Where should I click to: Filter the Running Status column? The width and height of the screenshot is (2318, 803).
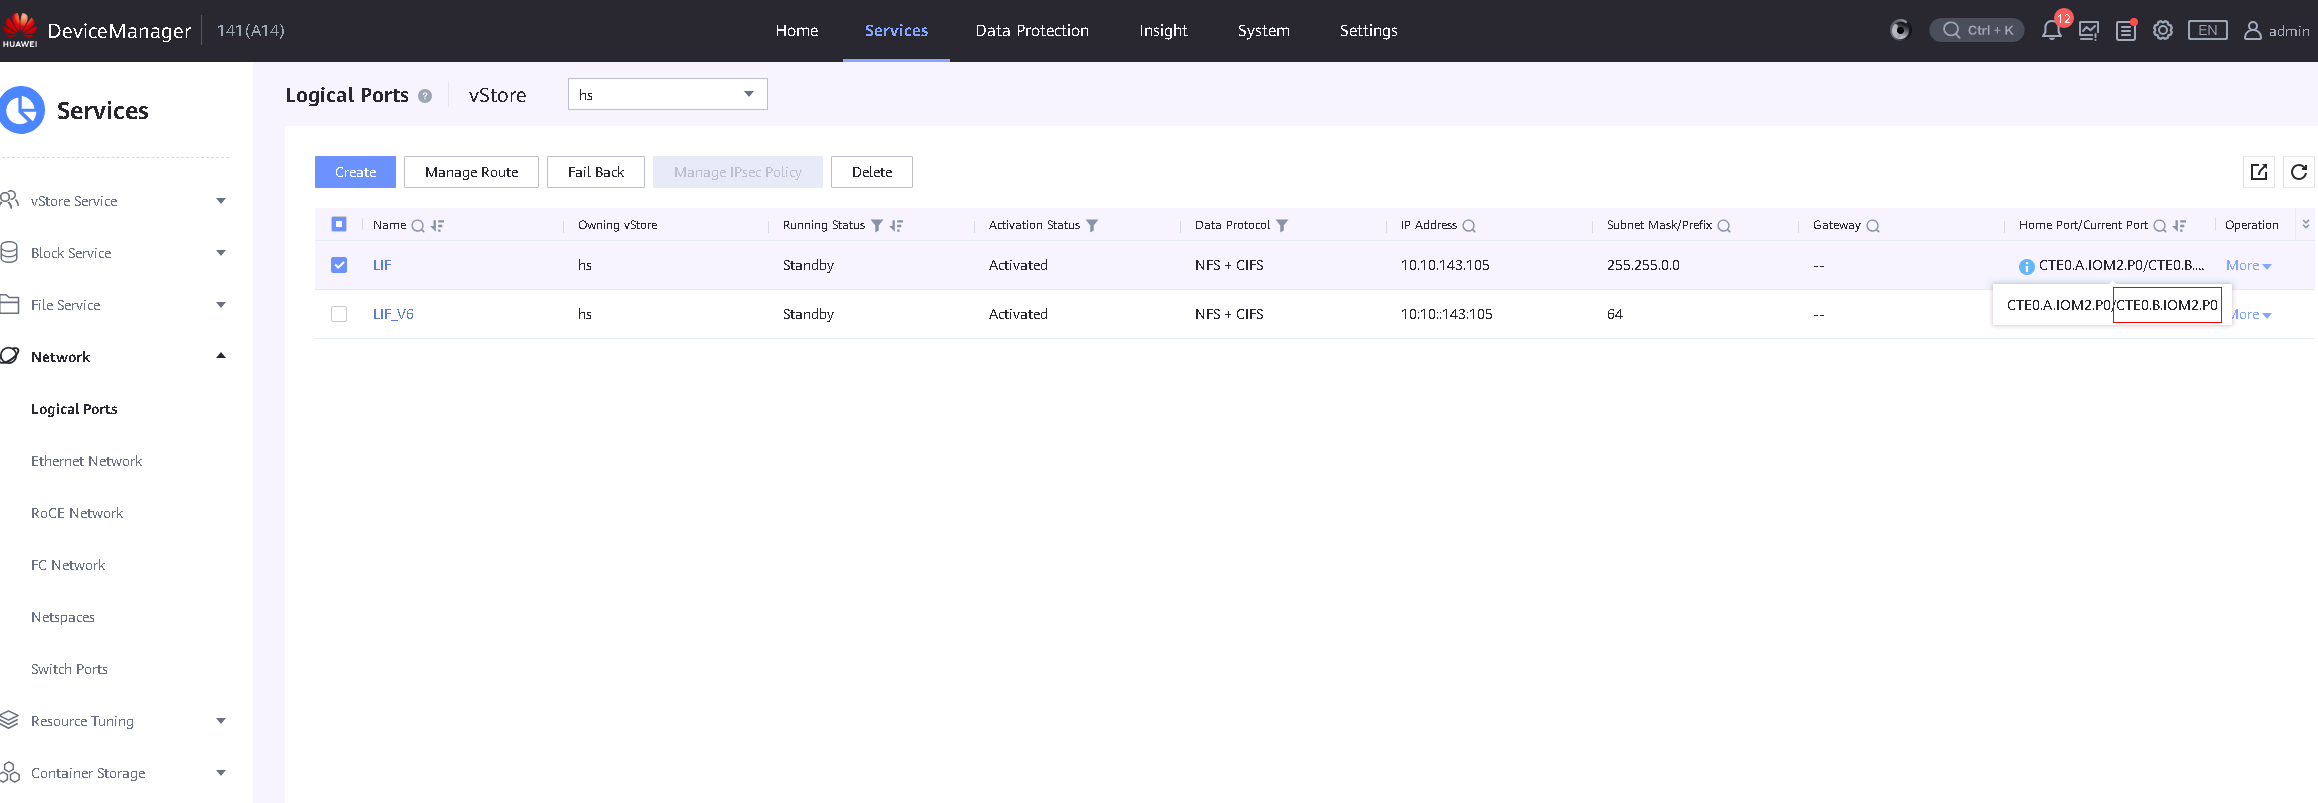877,226
